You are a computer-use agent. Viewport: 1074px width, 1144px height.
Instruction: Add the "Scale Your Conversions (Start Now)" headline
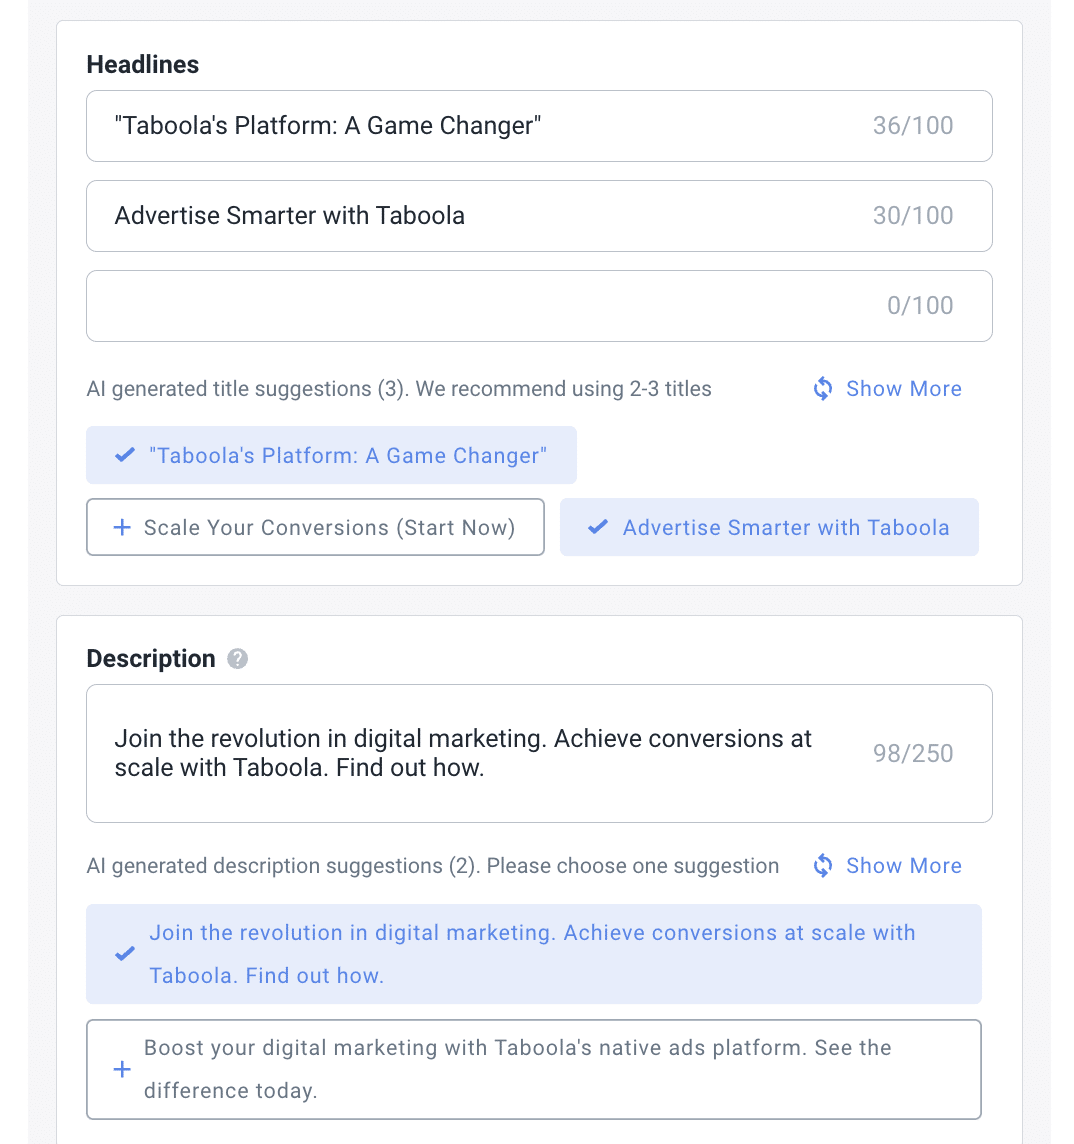click(315, 527)
